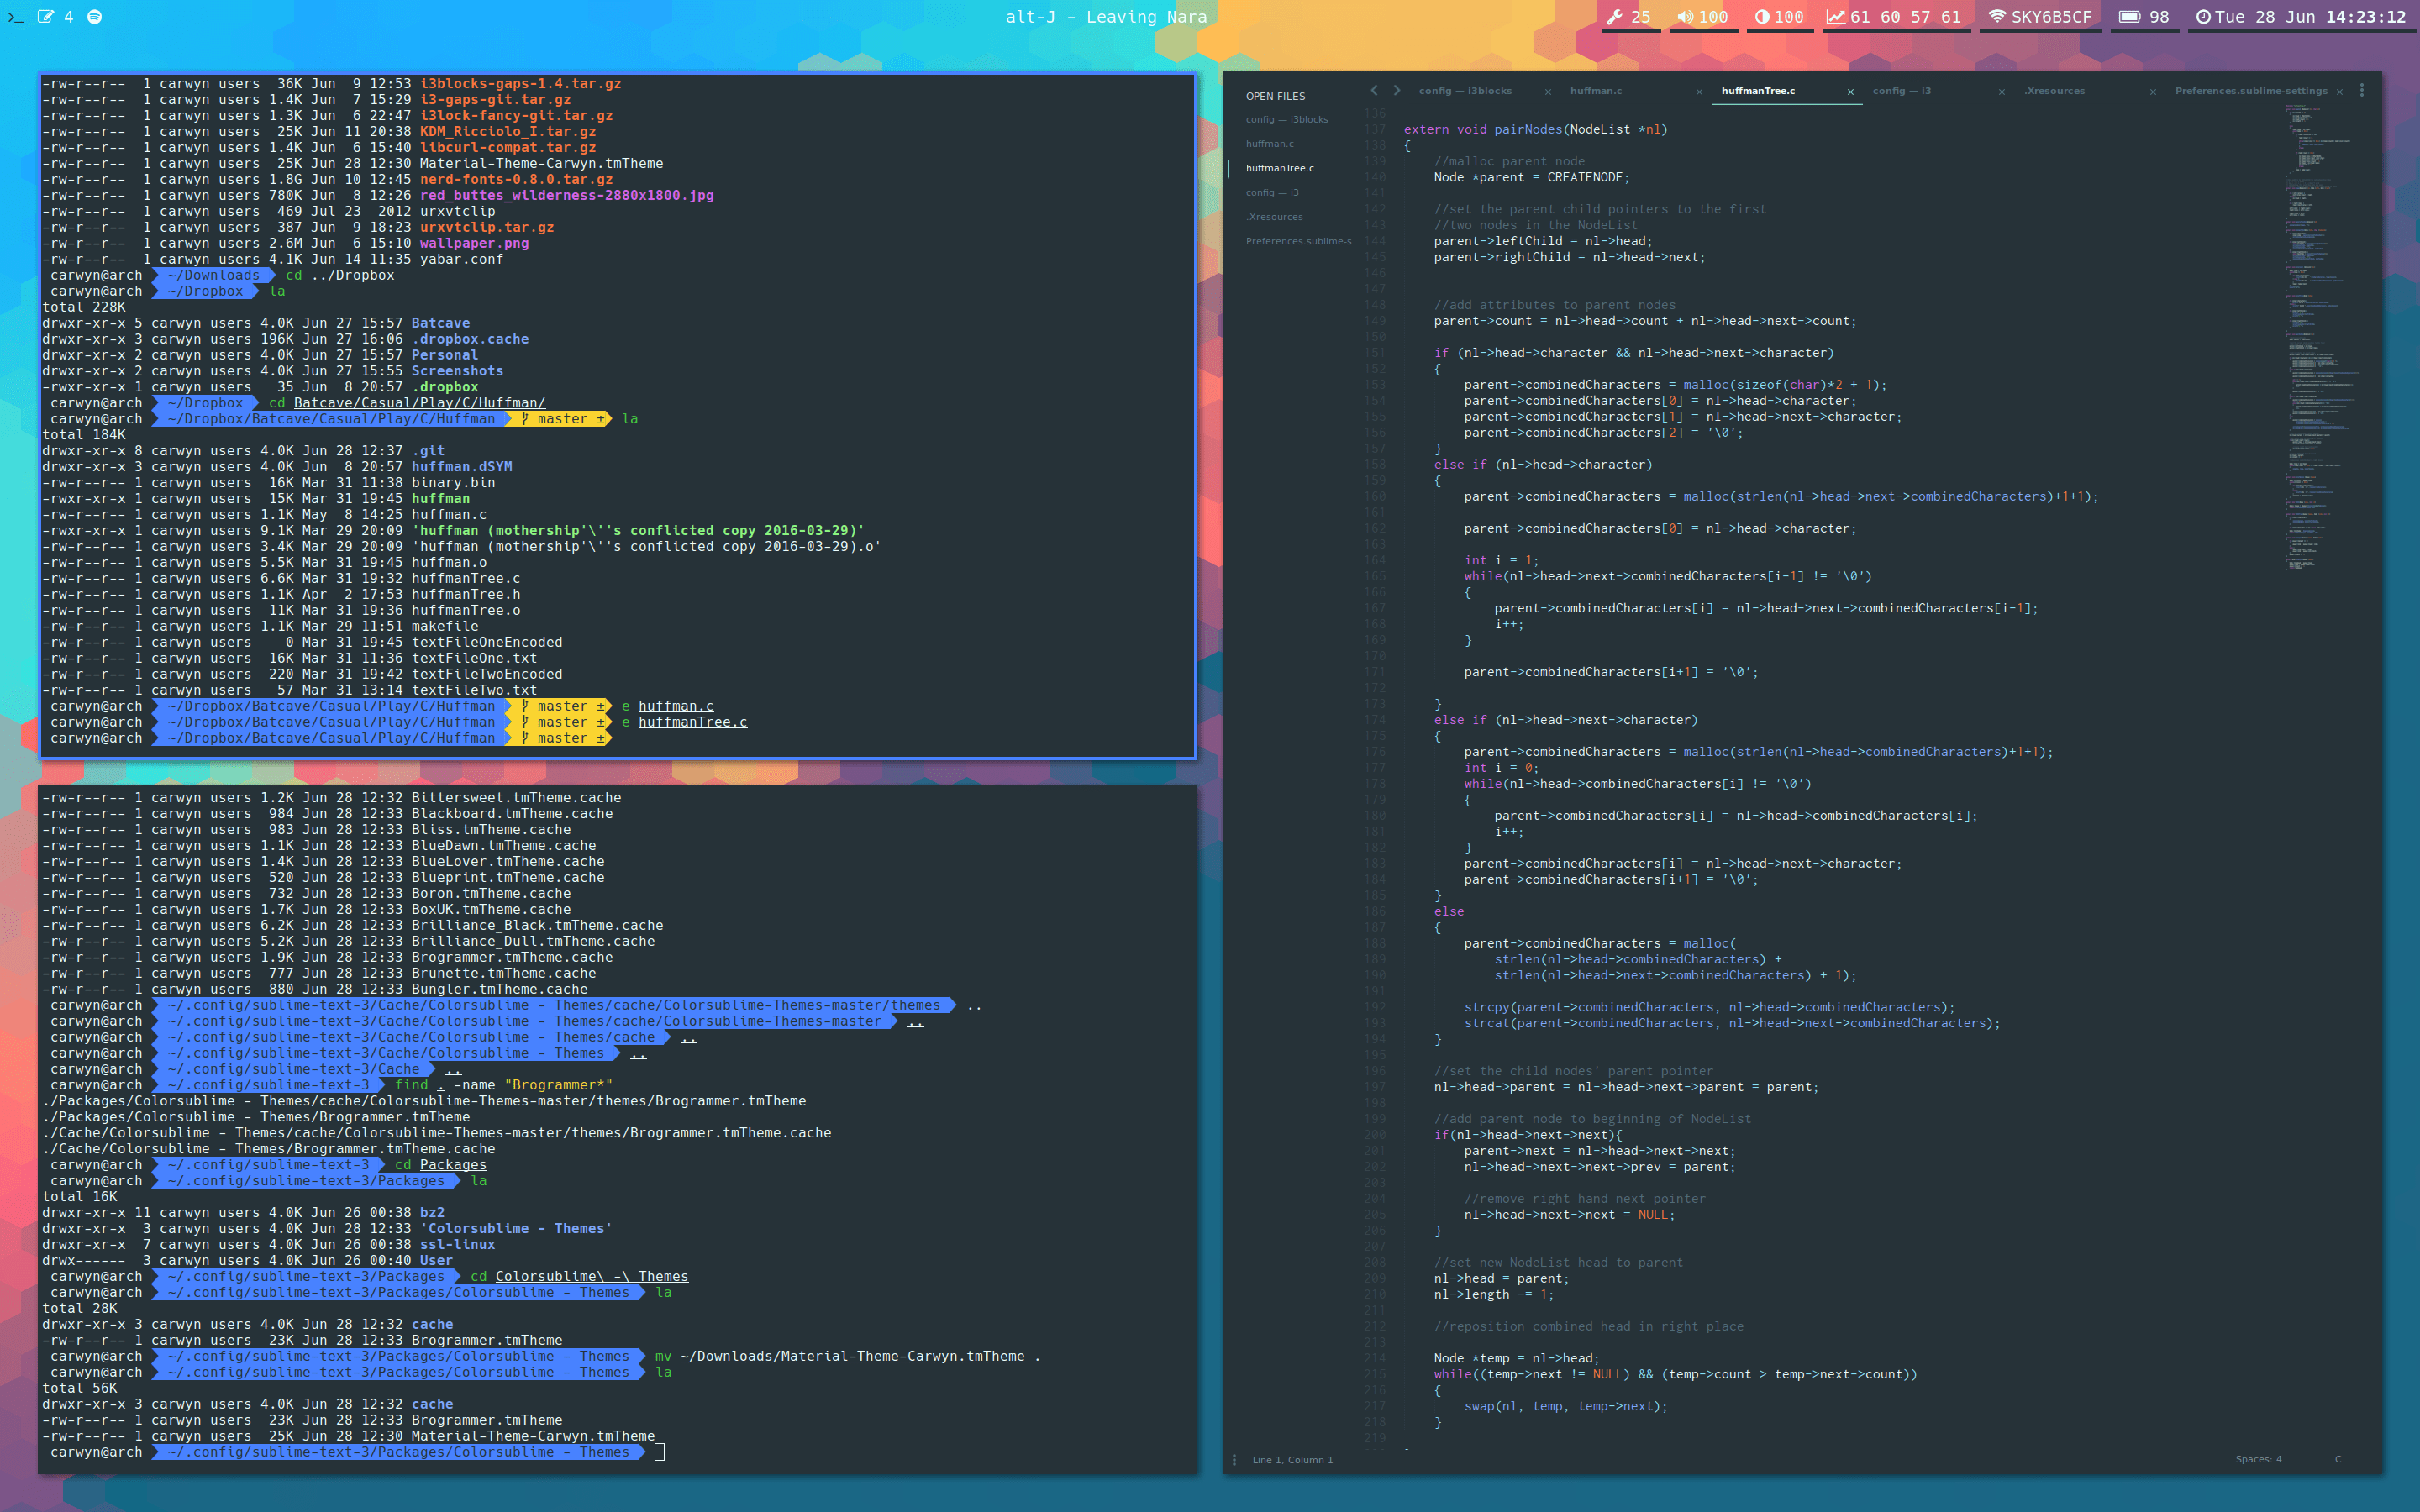Open the tab overflow menu (three dots)

click(x=2362, y=91)
